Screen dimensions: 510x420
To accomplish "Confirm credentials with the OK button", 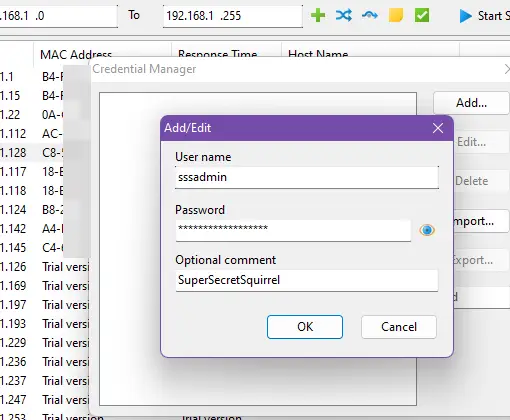I will pos(305,327).
